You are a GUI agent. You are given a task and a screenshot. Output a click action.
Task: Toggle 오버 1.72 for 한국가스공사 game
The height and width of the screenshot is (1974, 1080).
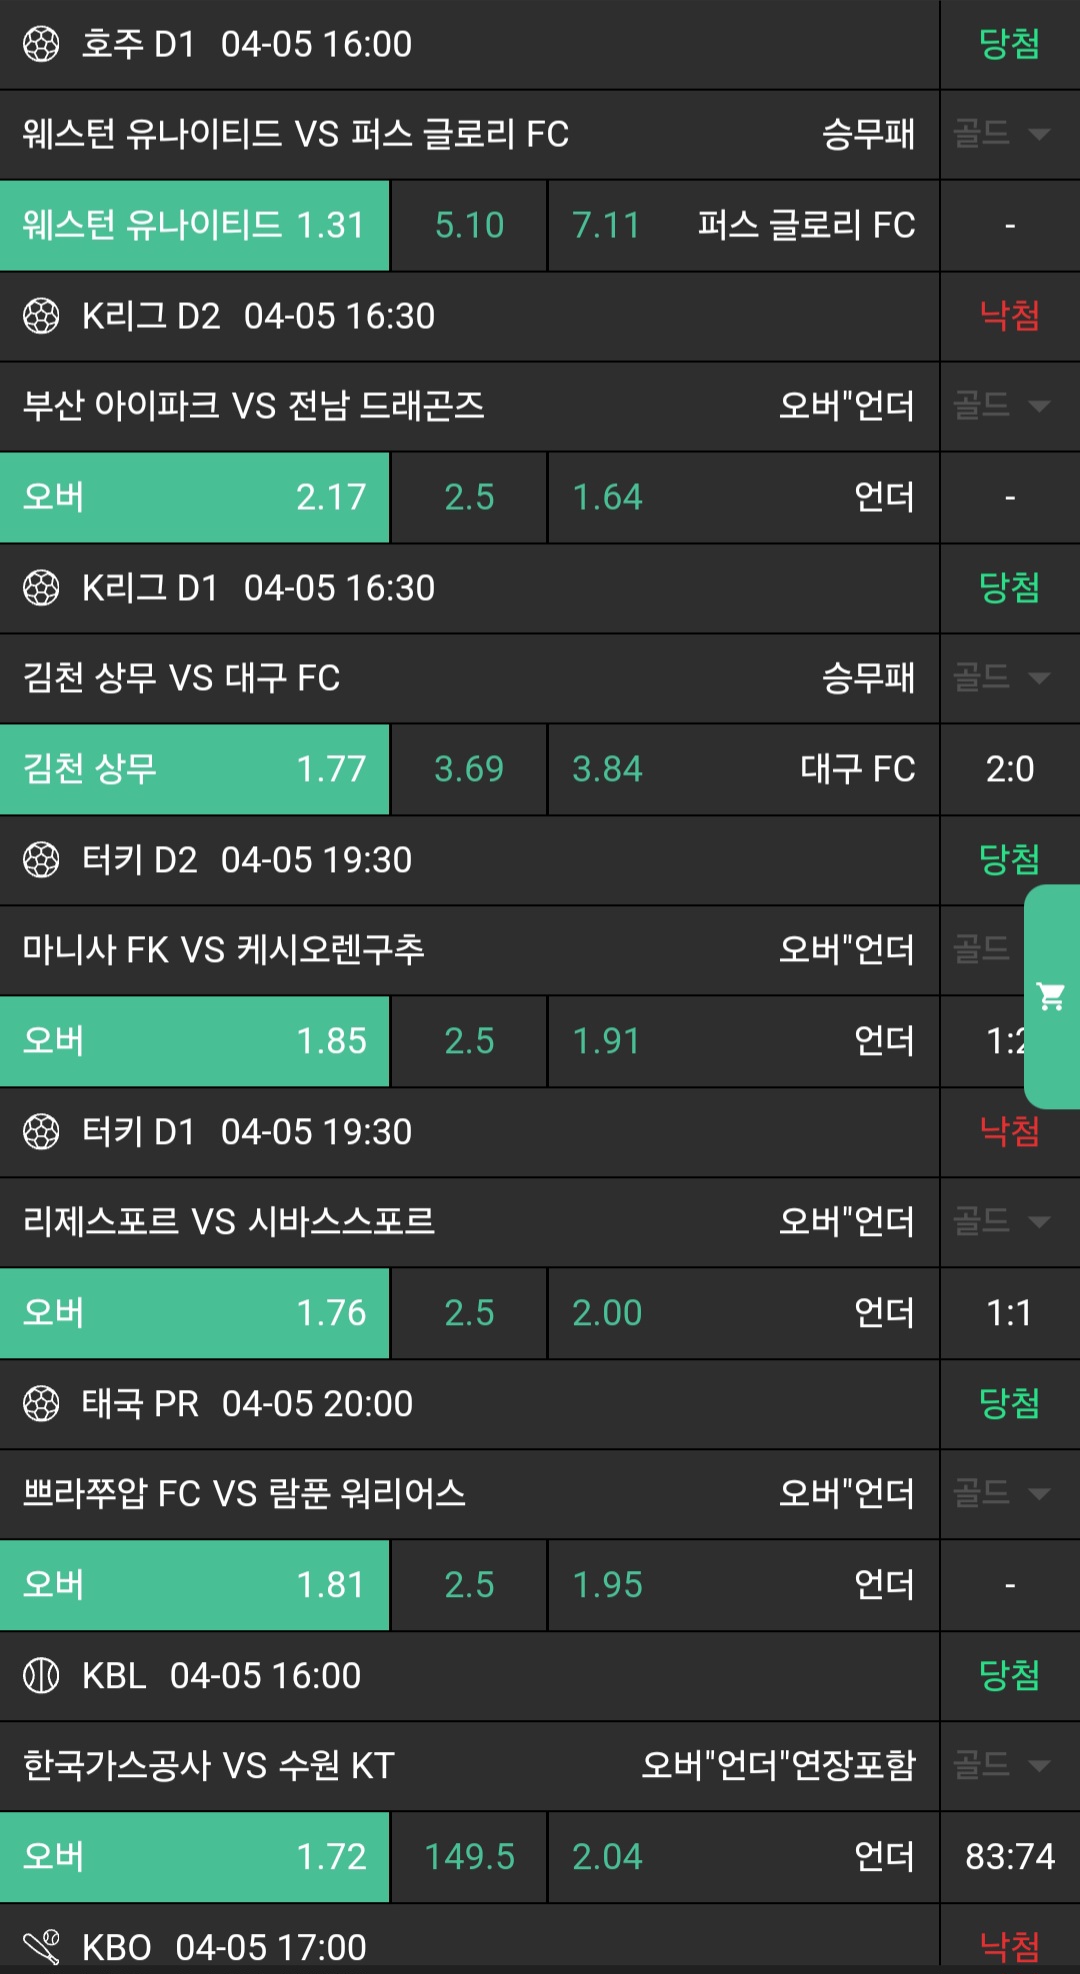click(194, 1857)
